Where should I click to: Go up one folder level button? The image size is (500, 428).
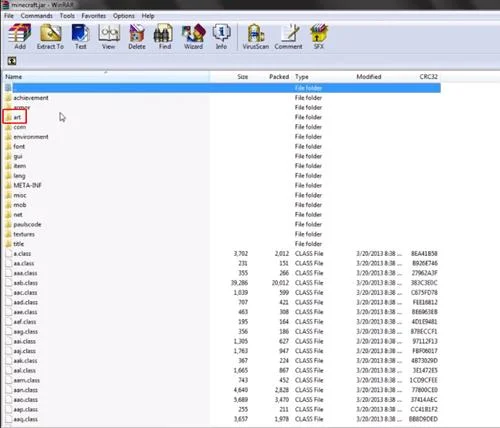pos(12,61)
